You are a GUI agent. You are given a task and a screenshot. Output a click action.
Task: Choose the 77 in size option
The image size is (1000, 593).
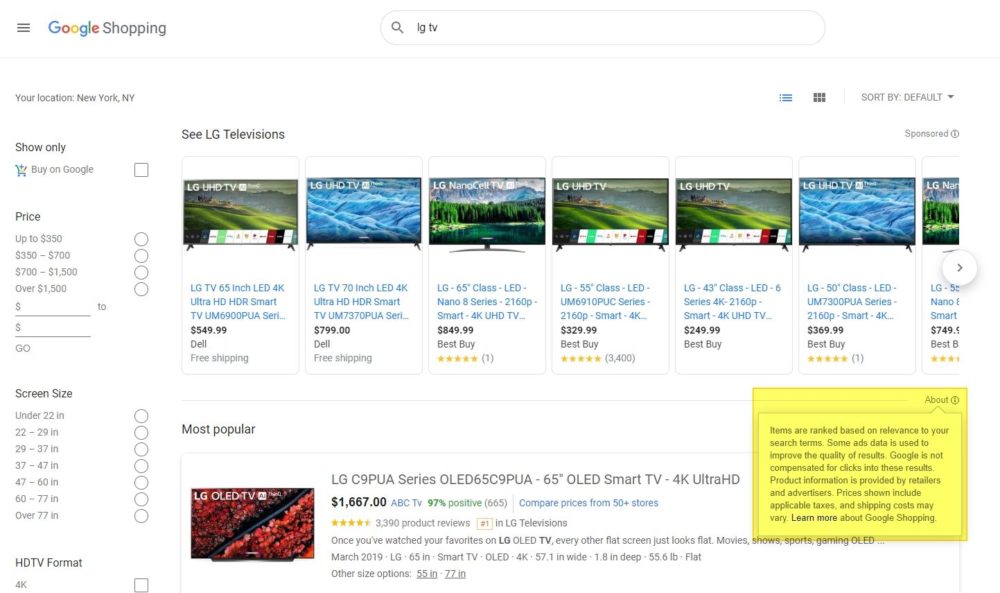455,574
